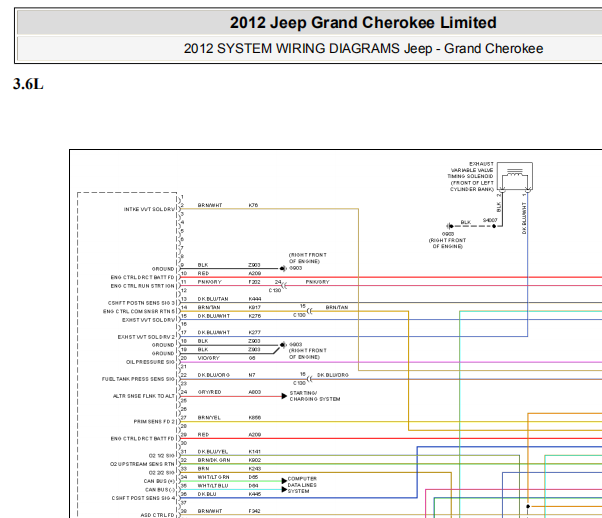Click the 'PRIM SENS FD 2' label

click(x=154, y=422)
